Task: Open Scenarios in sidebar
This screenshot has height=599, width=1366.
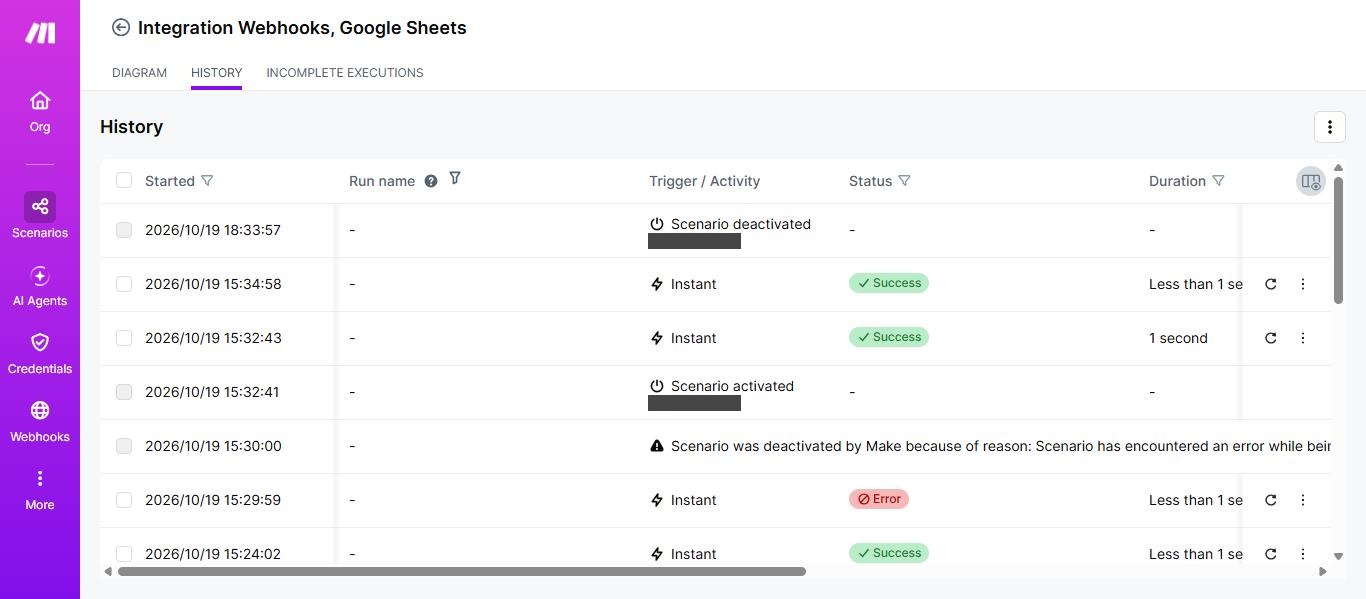Action: point(40,216)
